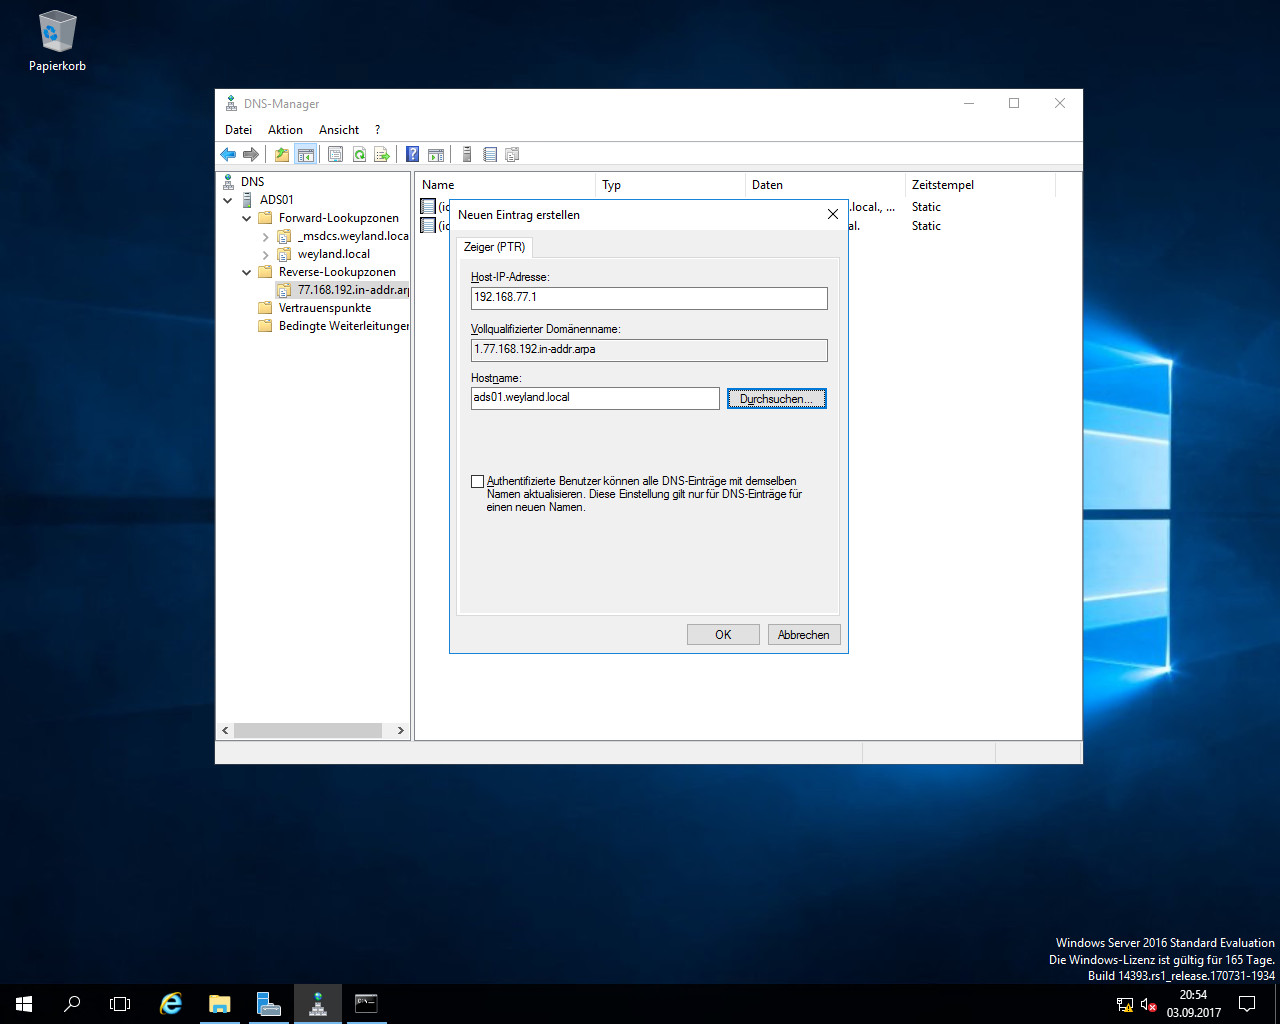Click the Properties toolbar icon
Screen dimensions: 1280x1024
click(x=335, y=154)
